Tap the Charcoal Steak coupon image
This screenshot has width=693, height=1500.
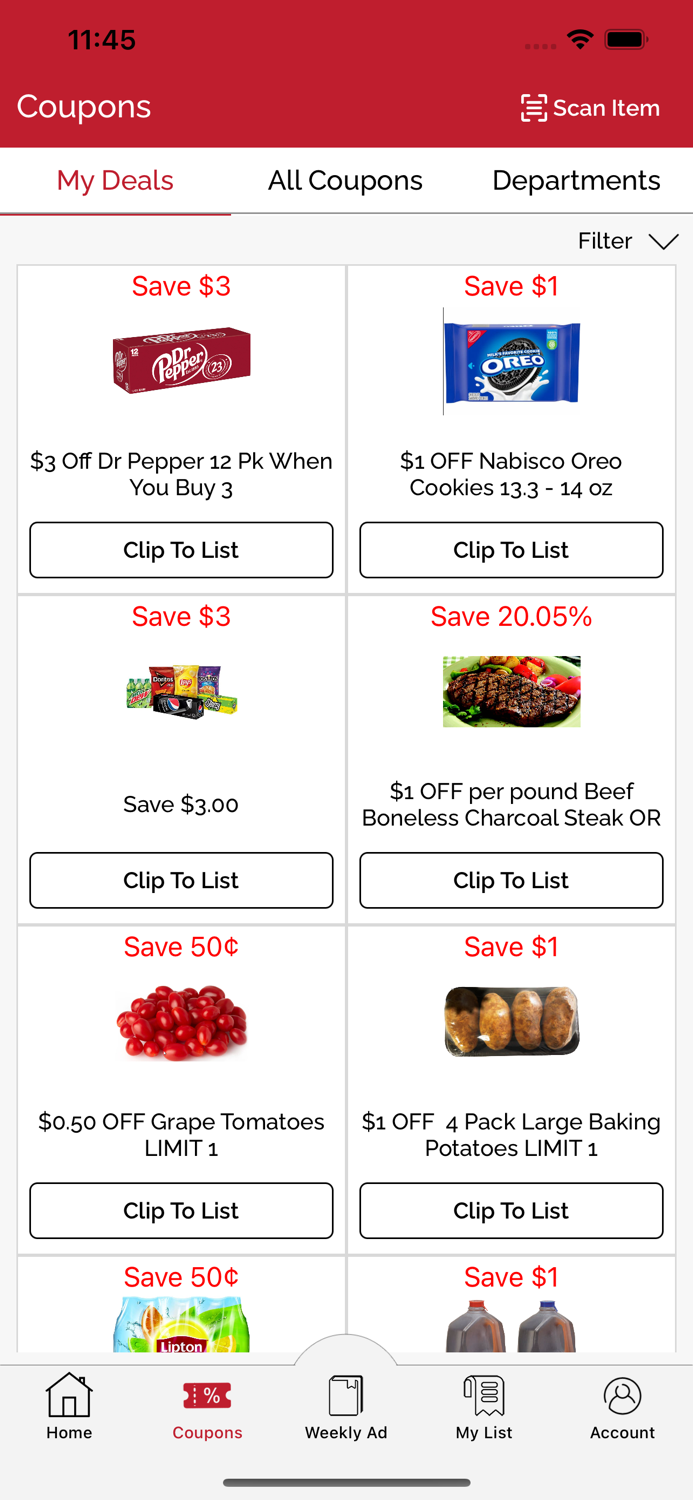coord(511,691)
